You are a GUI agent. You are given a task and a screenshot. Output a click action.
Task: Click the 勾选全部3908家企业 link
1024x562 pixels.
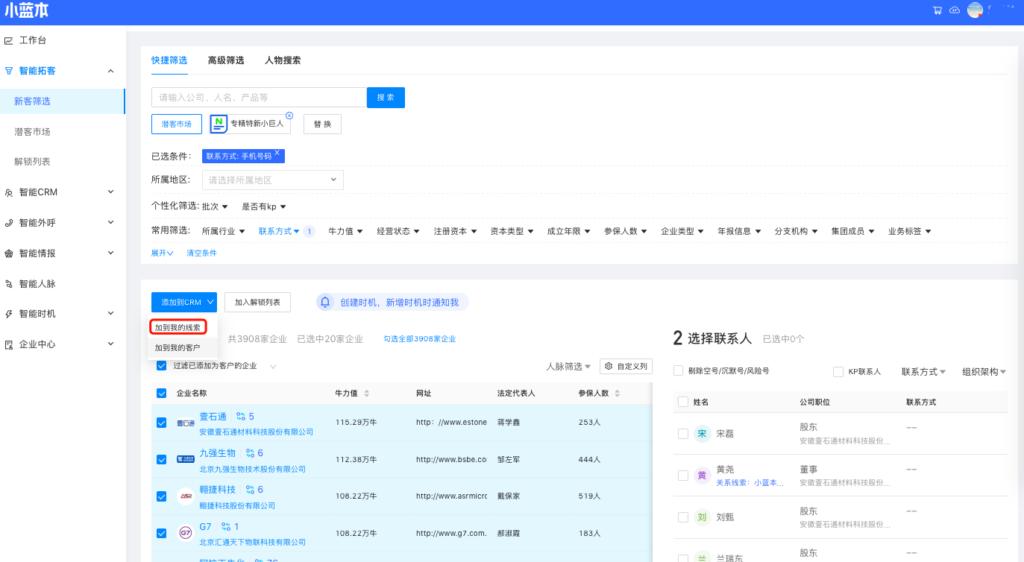click(419, 339)
